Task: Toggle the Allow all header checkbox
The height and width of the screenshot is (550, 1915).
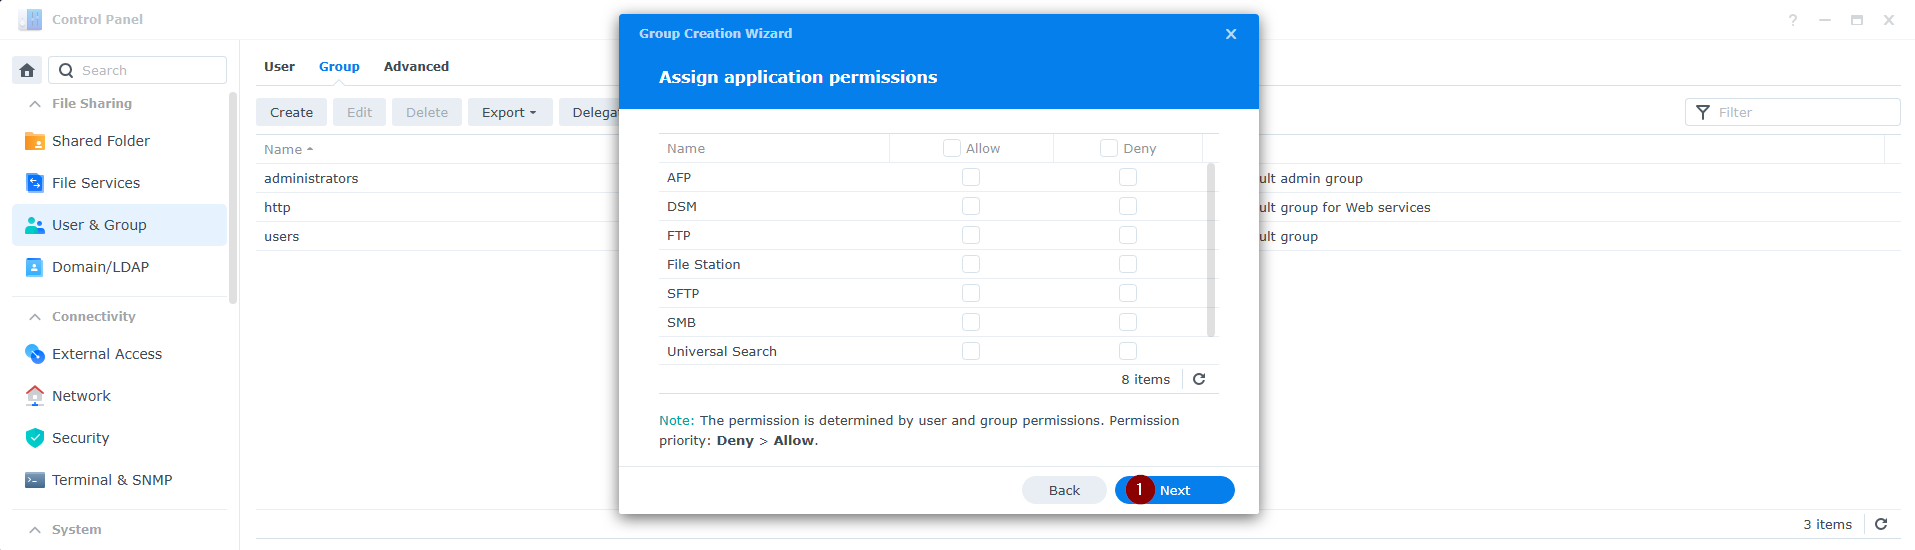Action: click(951, 148)
